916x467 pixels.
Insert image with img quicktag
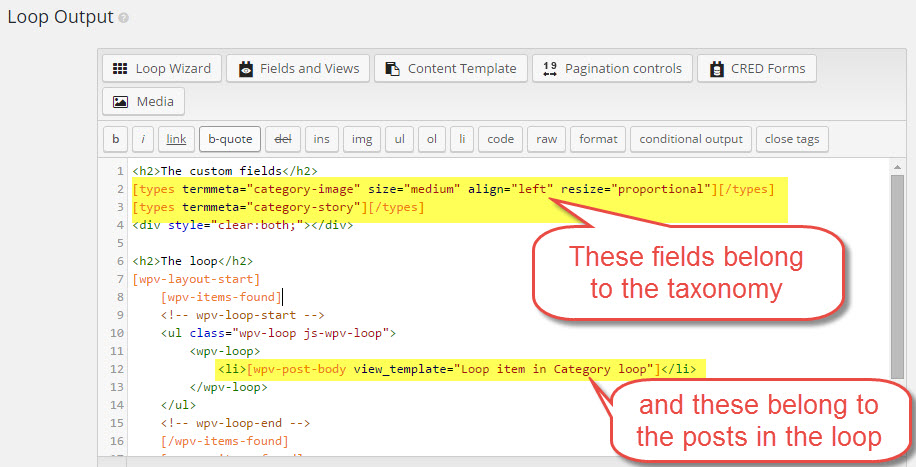(x=362, y=139)
